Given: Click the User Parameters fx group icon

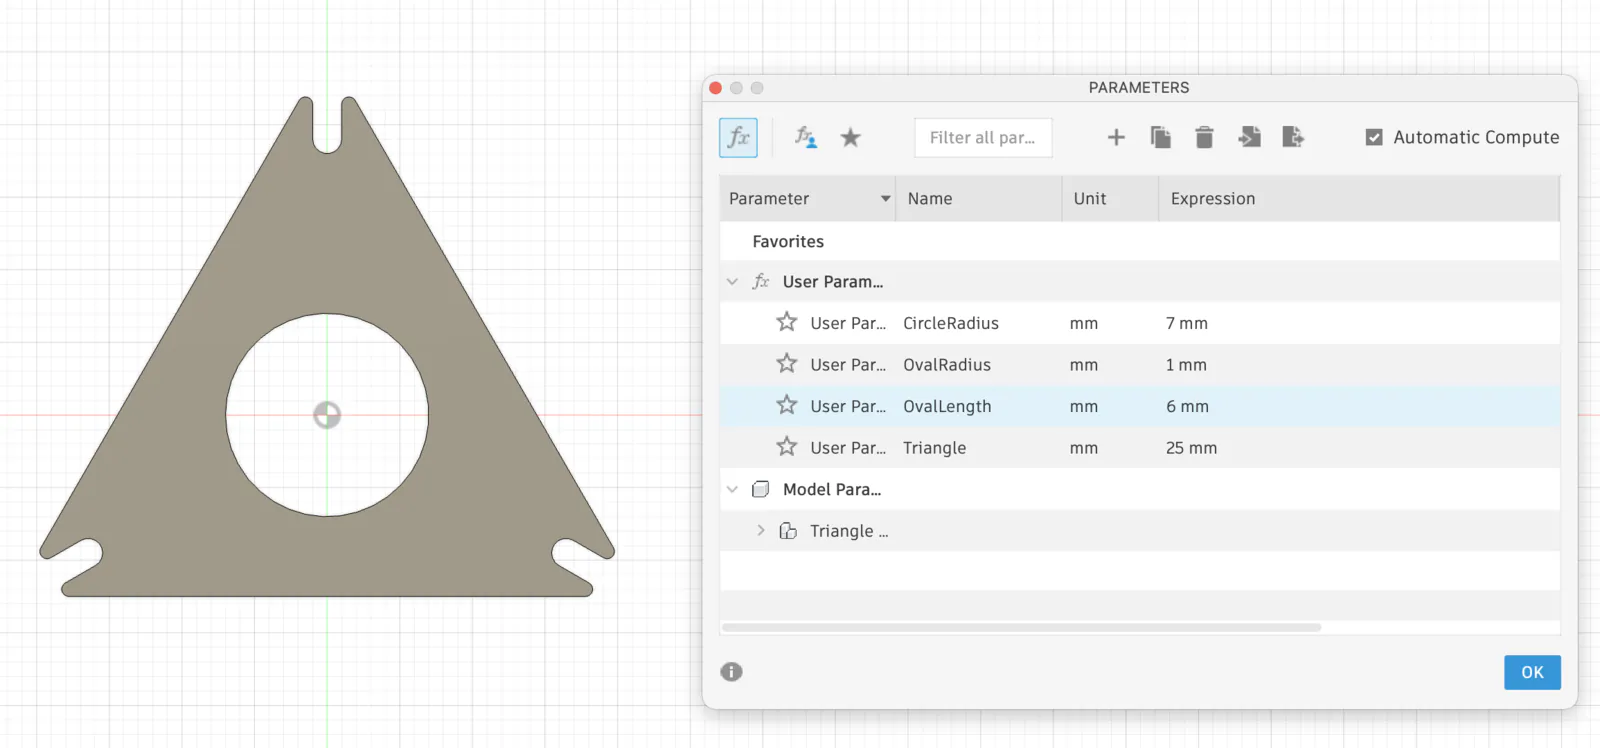Looking at the screenshot, I should point(761,281).
